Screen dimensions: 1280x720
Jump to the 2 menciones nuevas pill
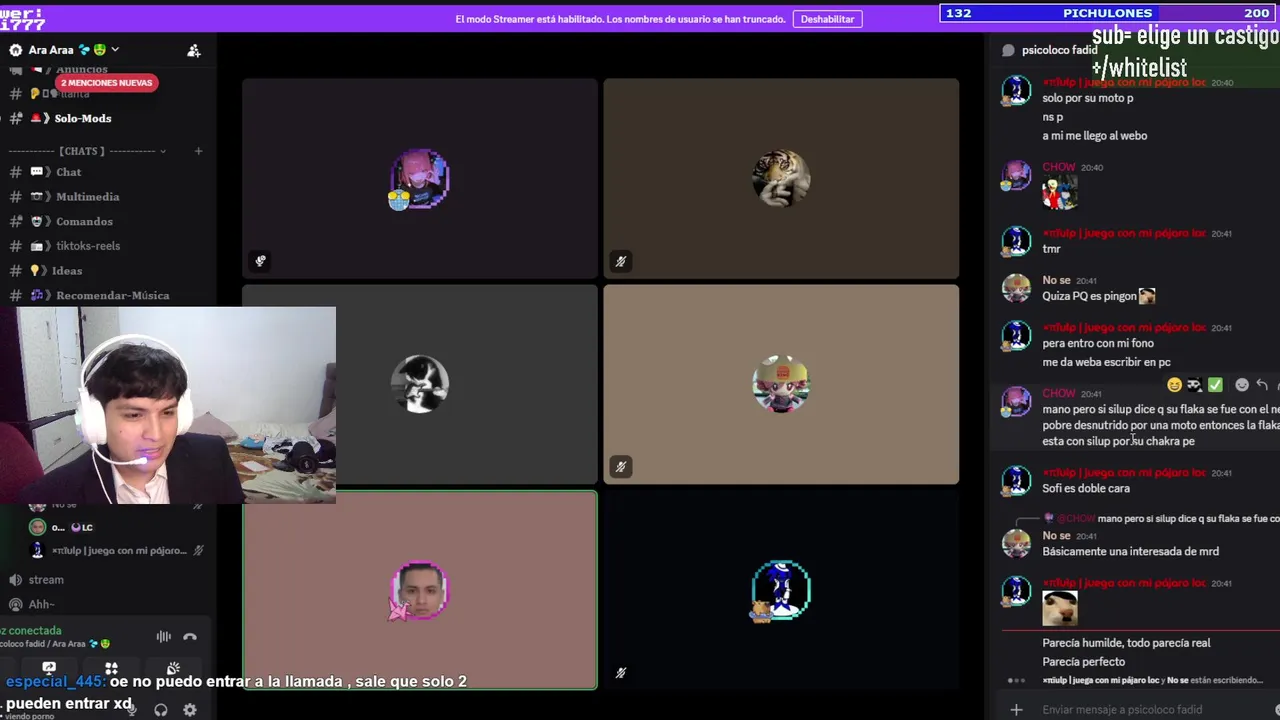106,83
